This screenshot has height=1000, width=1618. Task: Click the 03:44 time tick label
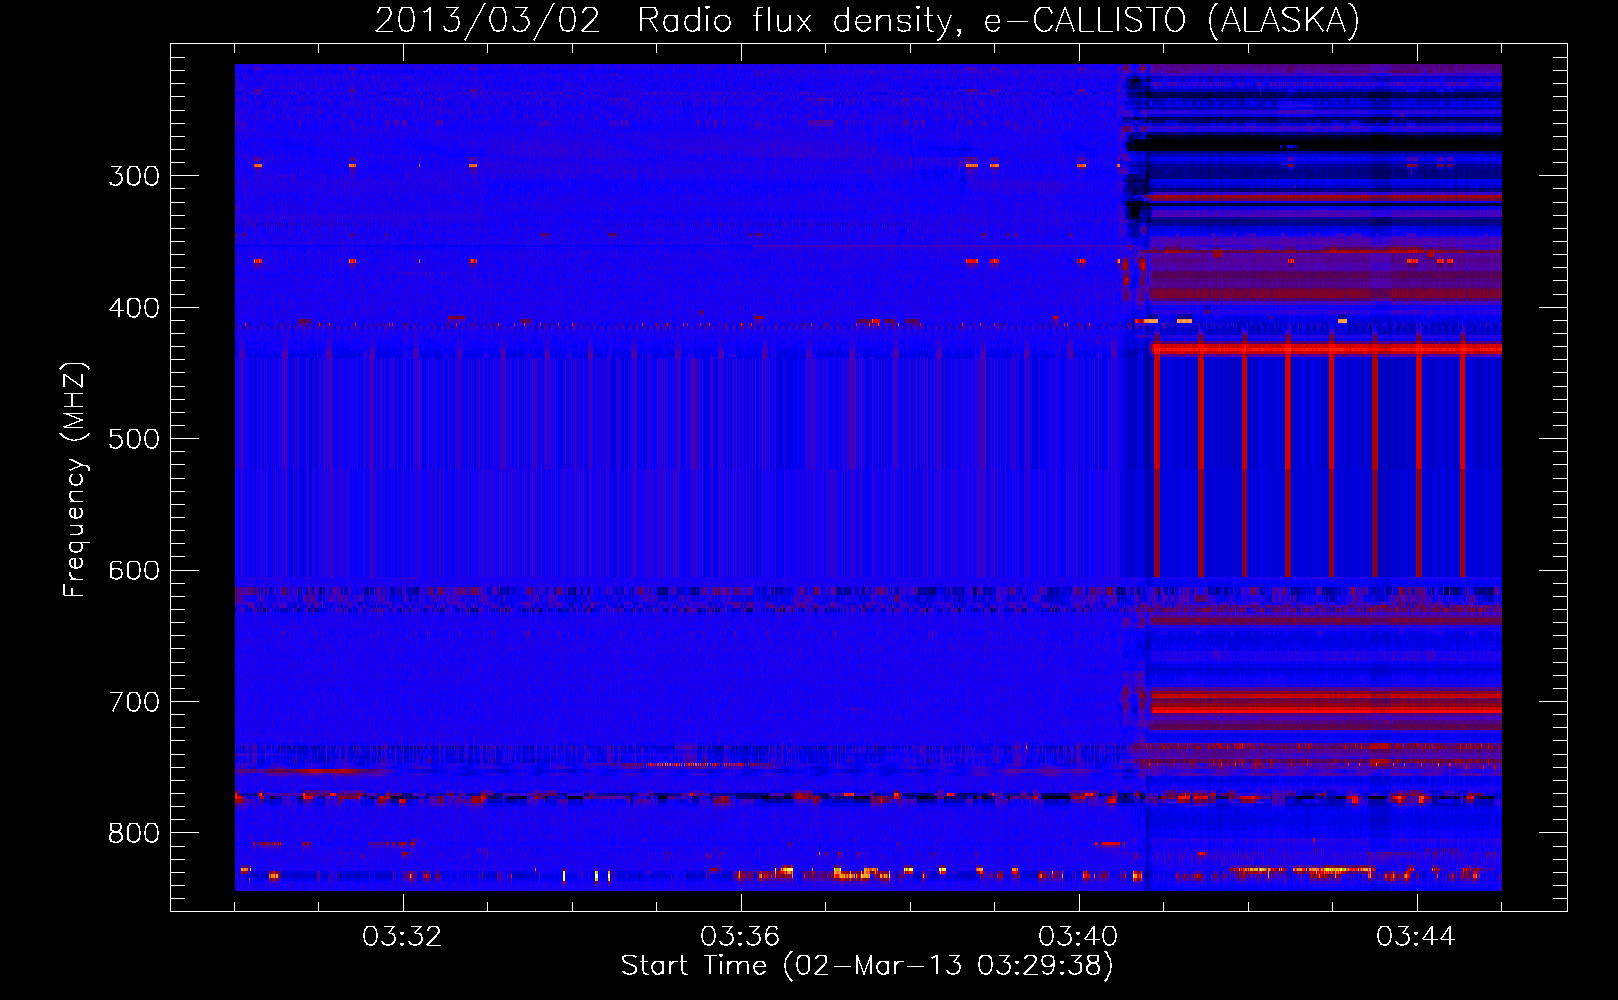[x=1416, y=937]
